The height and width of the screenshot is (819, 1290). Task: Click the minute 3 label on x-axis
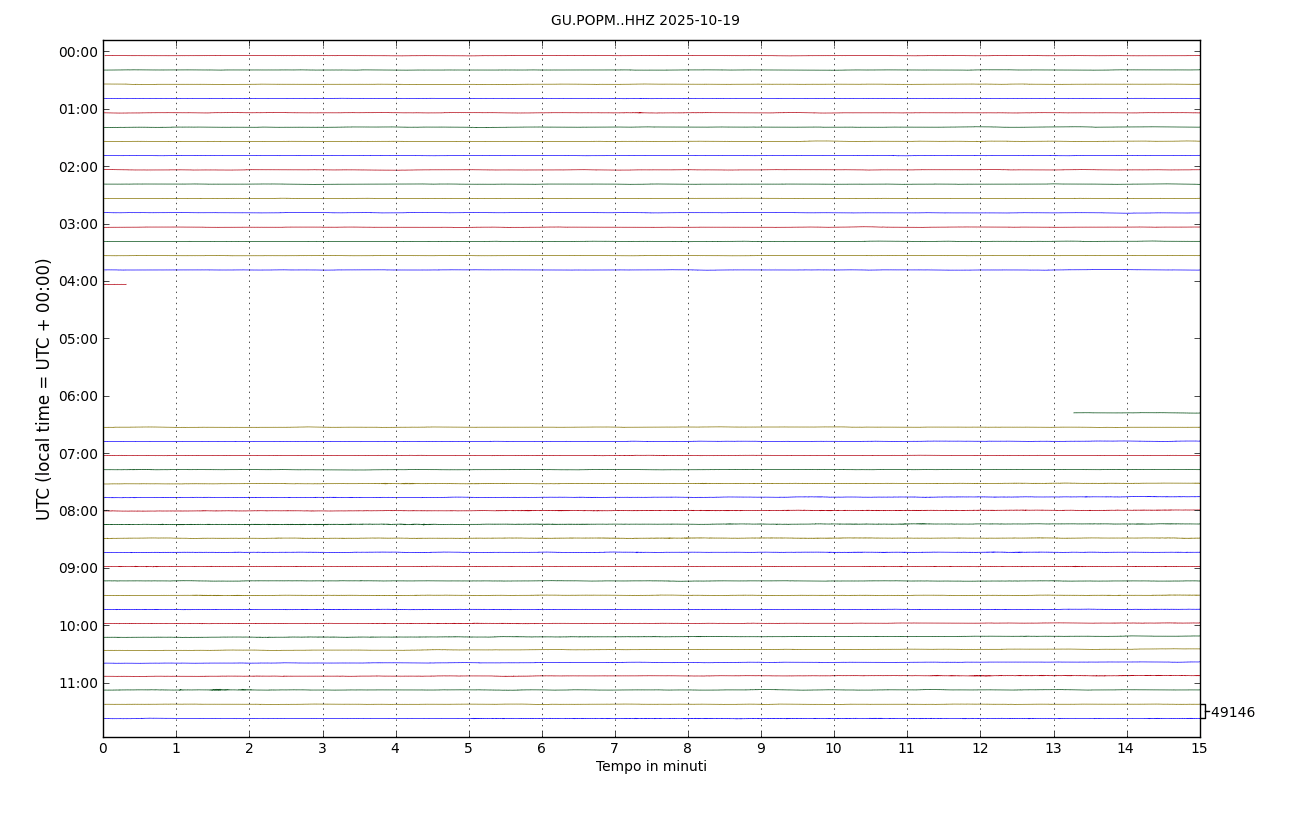tap(322, 749)
